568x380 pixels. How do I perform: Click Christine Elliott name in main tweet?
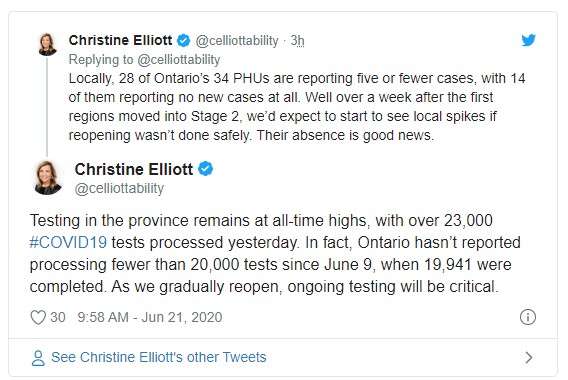134,169
